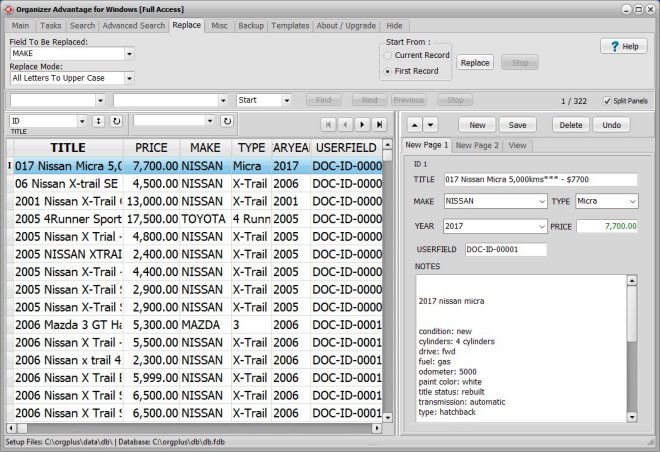Expand the second search value dropdown

223,101
